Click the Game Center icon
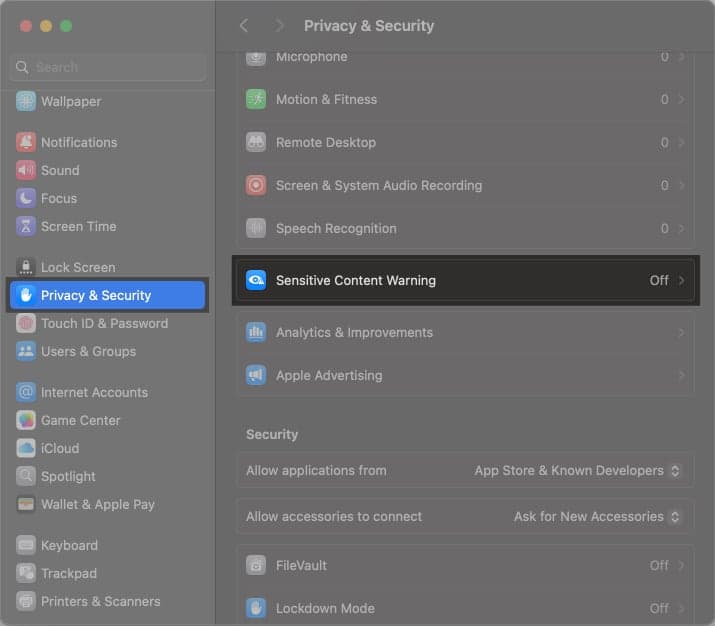The image size is (715, 626). click(26, 420)
